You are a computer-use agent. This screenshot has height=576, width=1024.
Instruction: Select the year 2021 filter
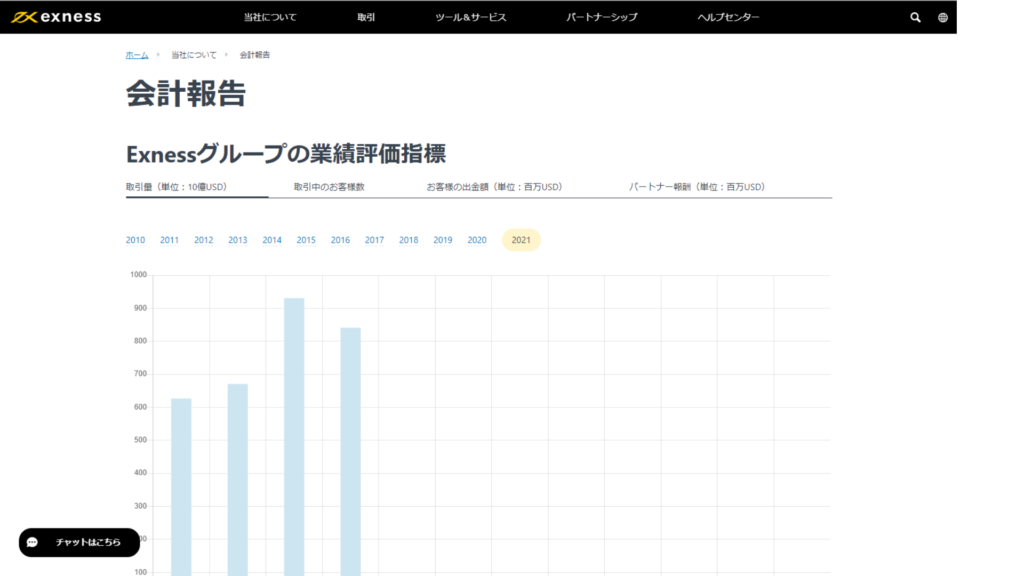(x=520, y=239)
